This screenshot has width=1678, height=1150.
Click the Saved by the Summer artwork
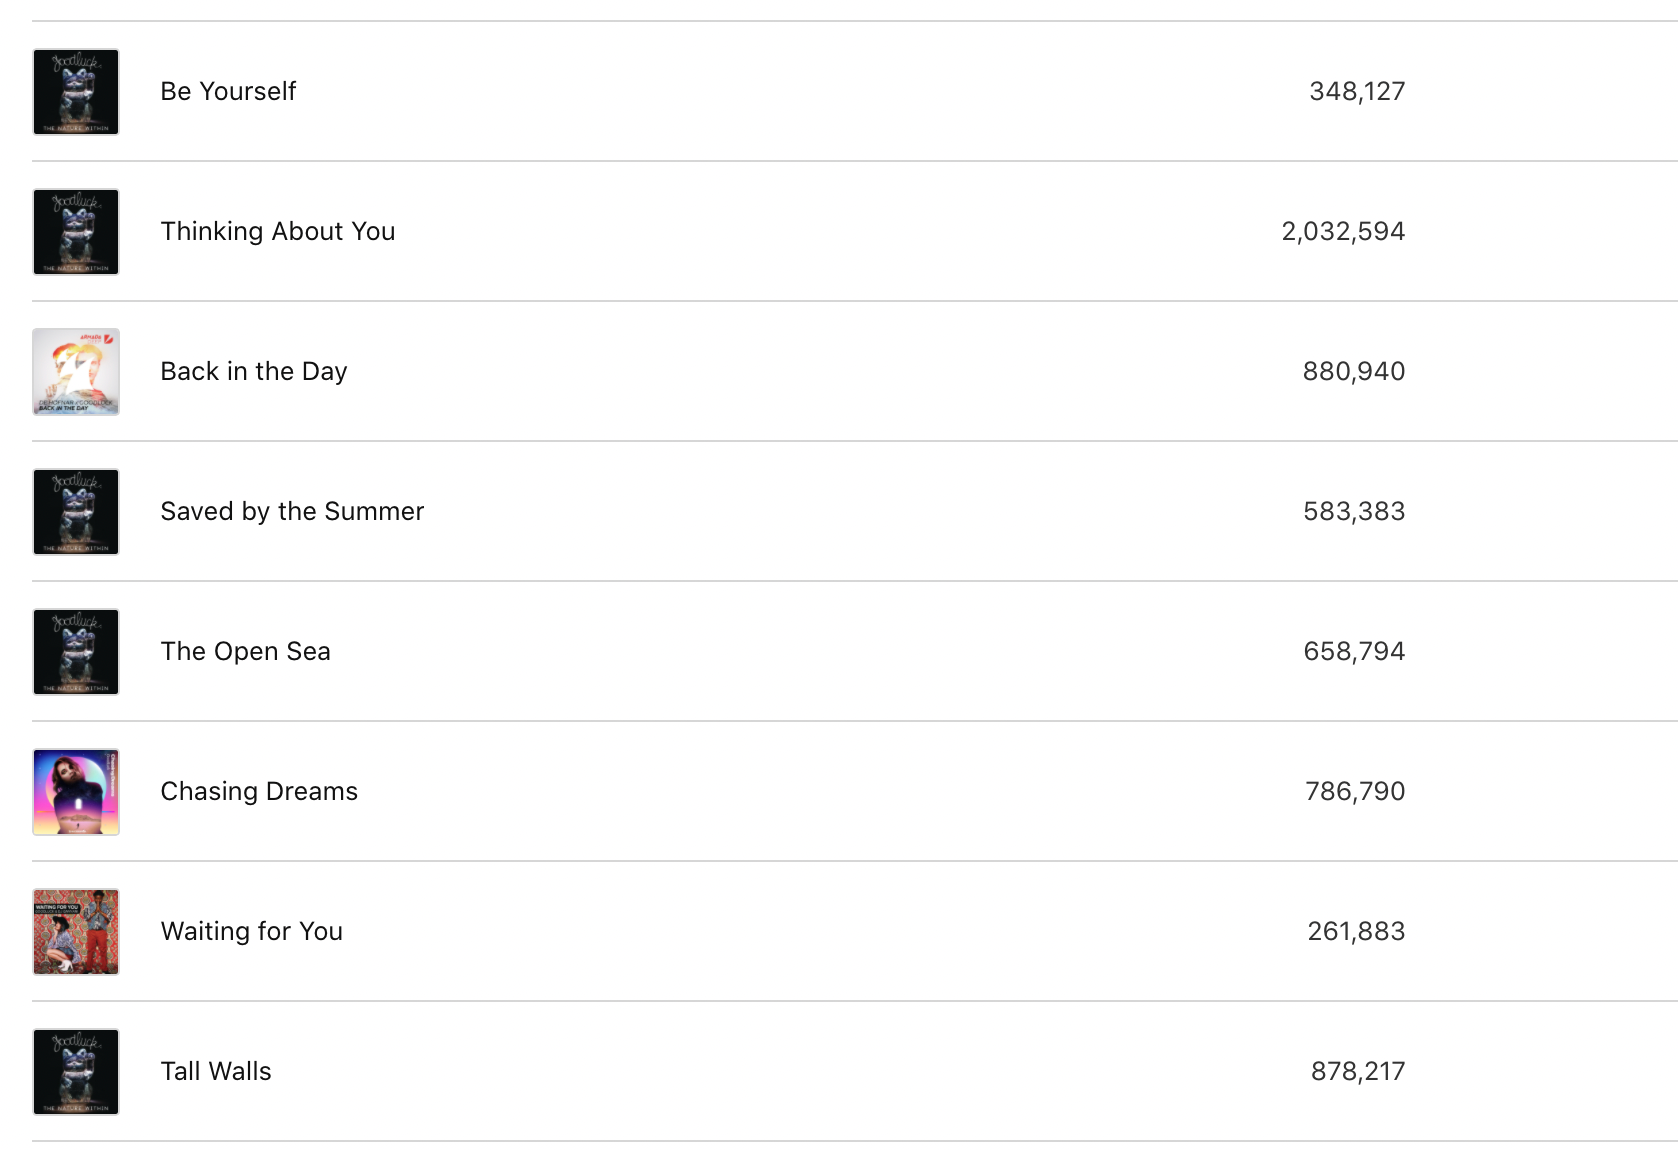point(76,512)
